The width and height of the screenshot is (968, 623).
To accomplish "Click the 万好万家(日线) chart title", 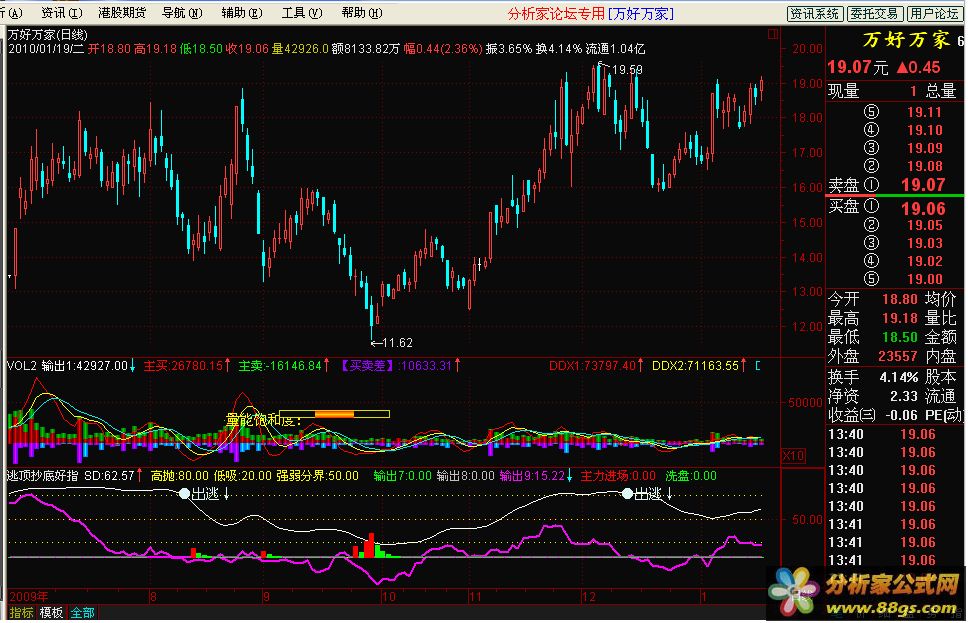I will (48, 35).
